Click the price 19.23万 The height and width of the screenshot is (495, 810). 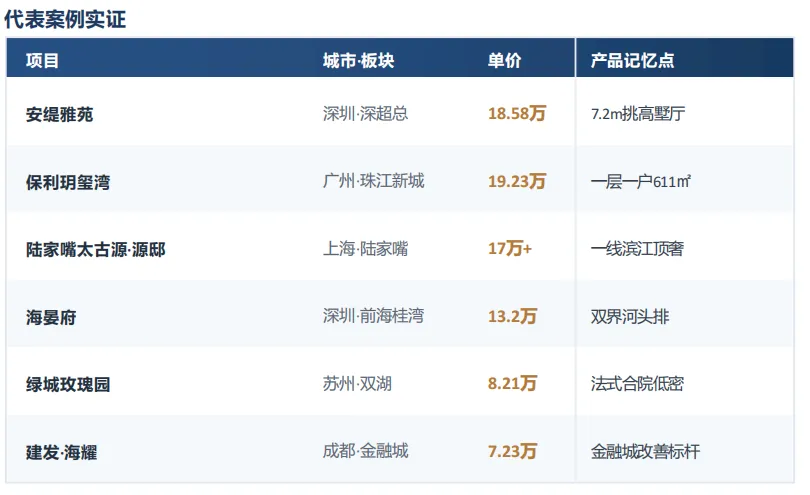coord(517,181)
